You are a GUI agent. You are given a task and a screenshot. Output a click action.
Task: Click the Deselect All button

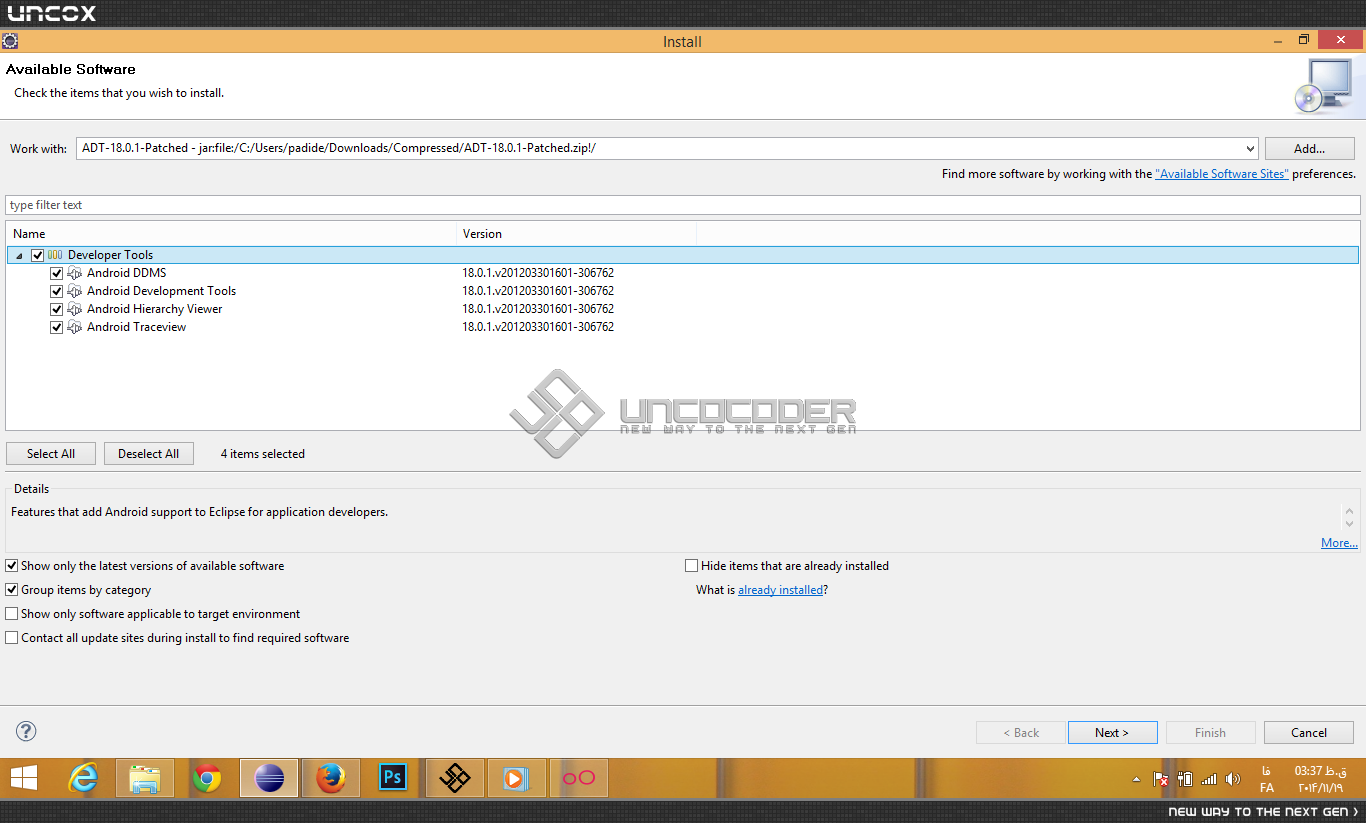[x=149, y=454]
